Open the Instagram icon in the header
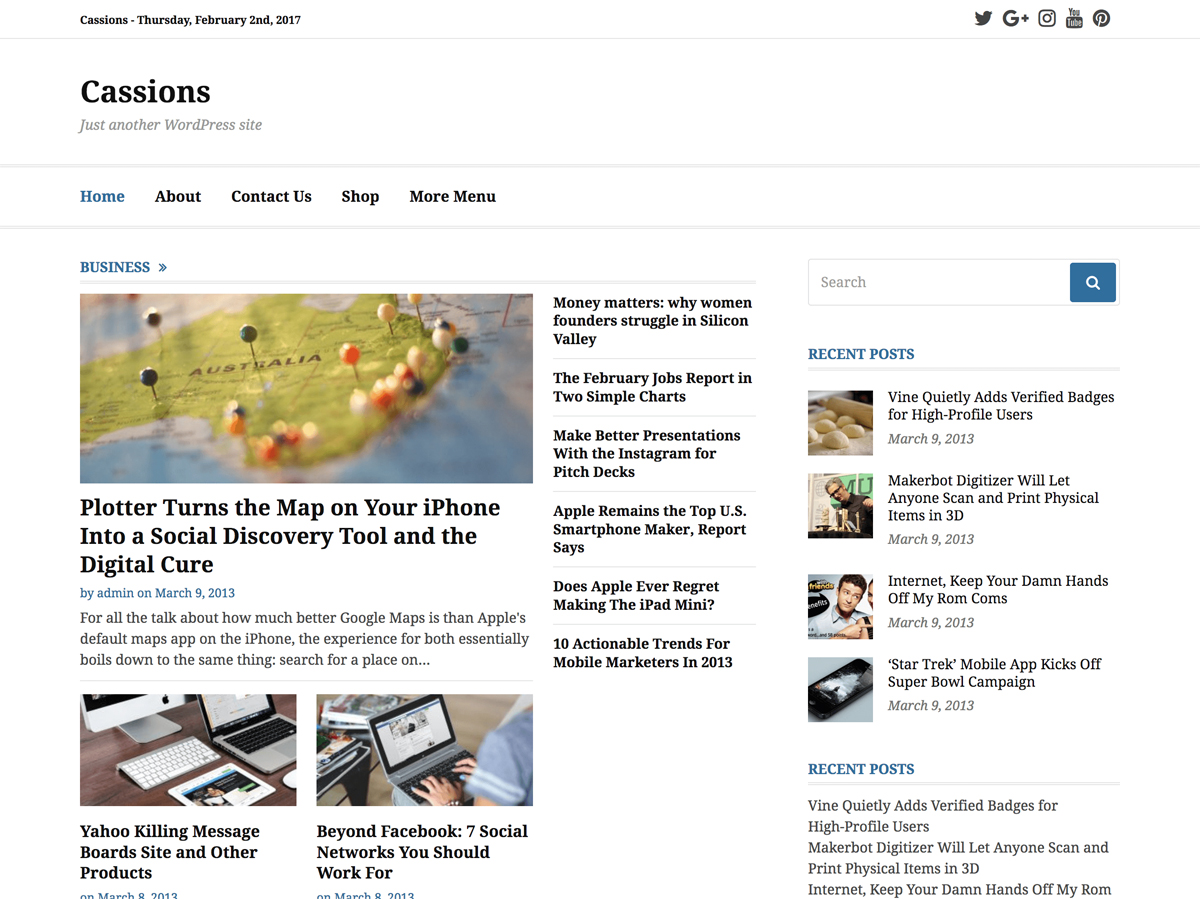 click(1046, 18)
